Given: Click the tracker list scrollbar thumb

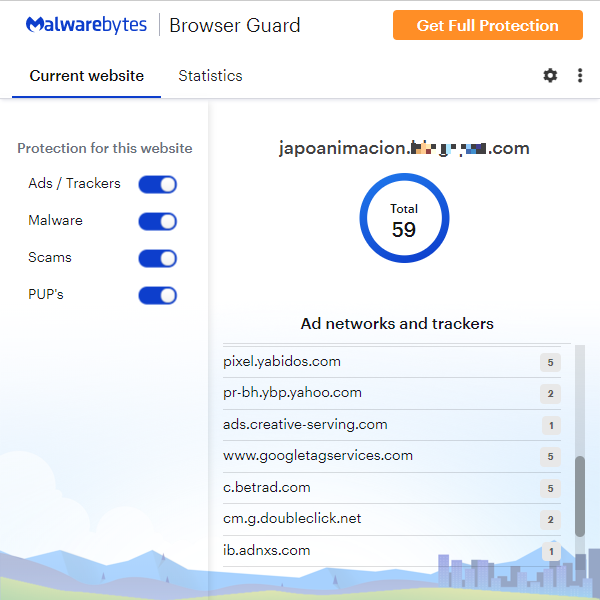Looking at the screenshot, I should (x=580, y=496).
